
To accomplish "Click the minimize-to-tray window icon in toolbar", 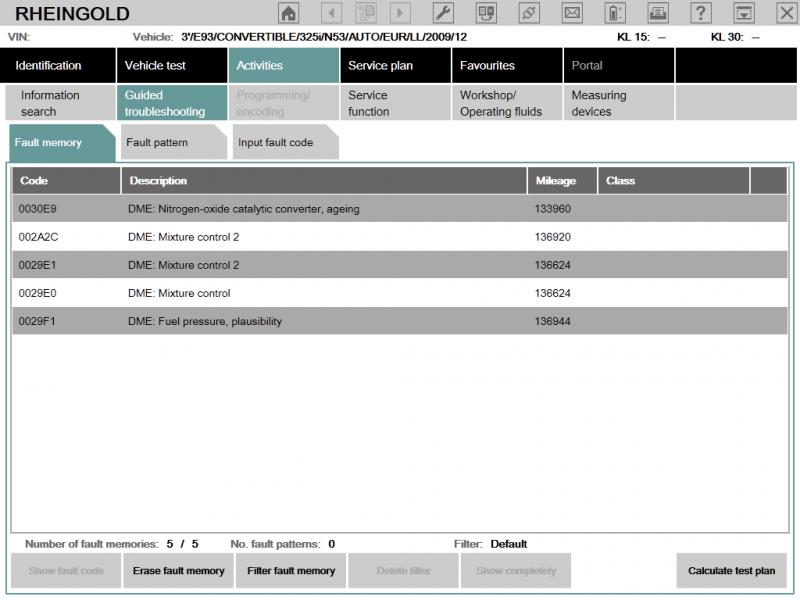I will click(x=744, y=13).
